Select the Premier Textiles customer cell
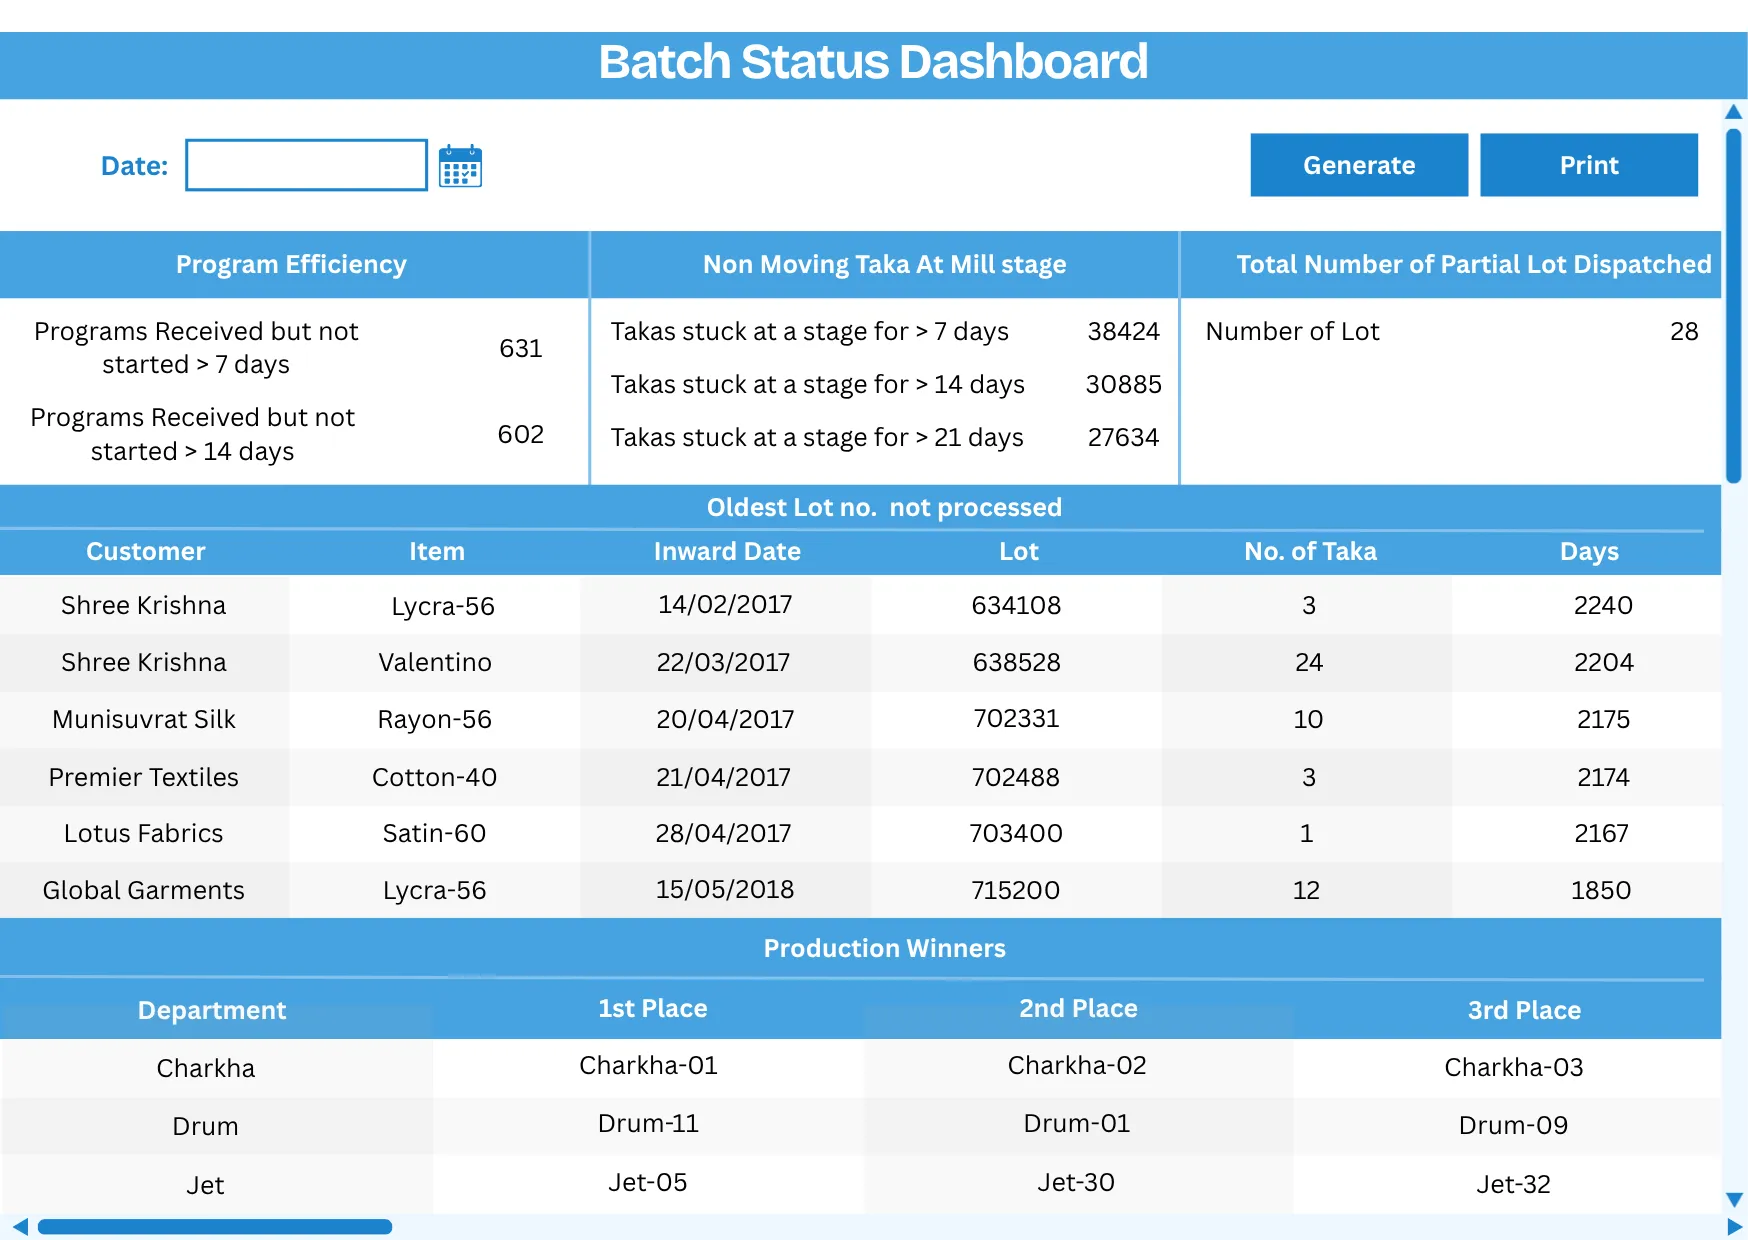The height and width of the screenshot is (1240, 1748). (x=144, y=777)
